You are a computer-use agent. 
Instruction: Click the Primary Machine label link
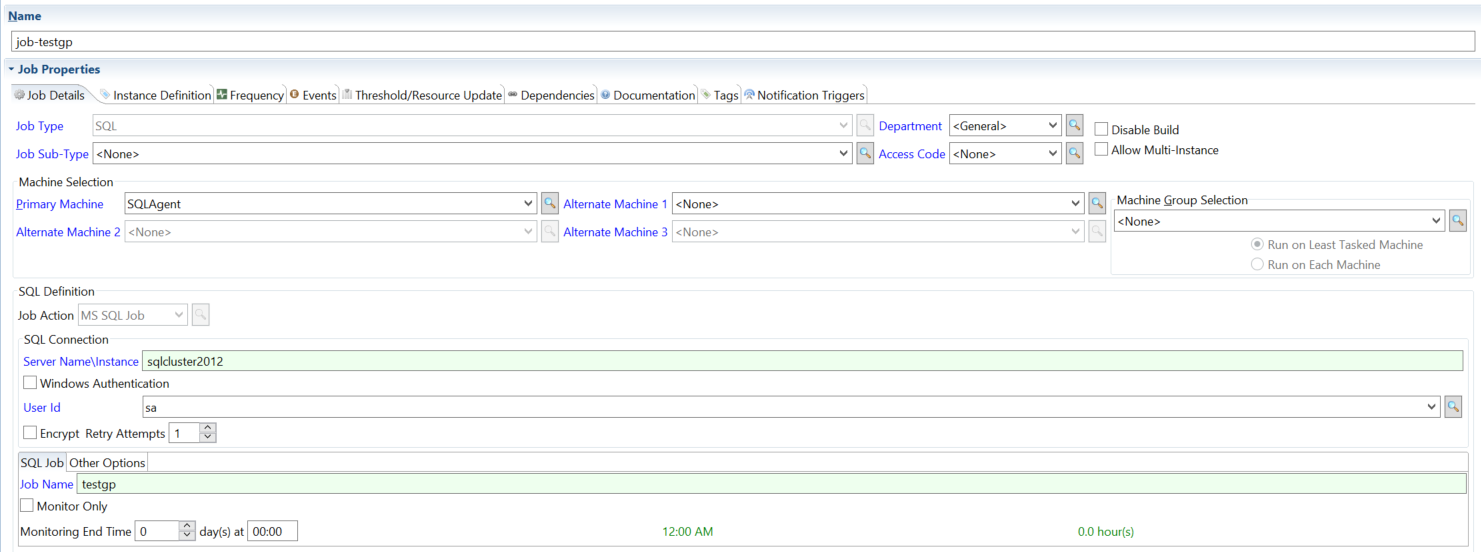[59, 204]
